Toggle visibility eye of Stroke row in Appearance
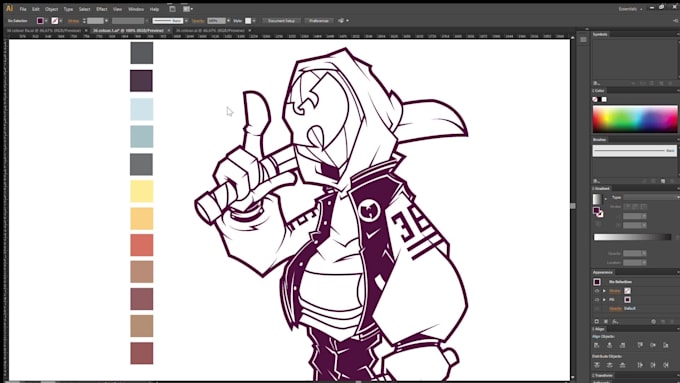 597,291
